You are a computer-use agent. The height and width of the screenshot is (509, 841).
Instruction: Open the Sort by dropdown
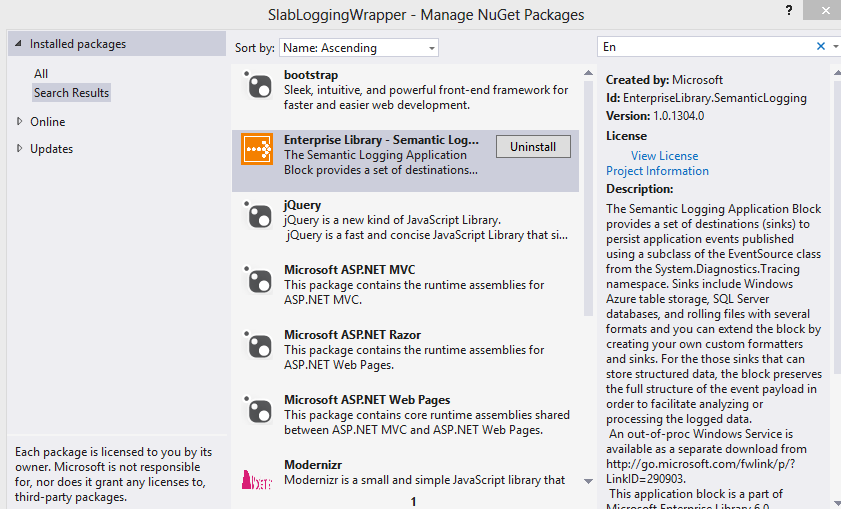pos(358,48)
